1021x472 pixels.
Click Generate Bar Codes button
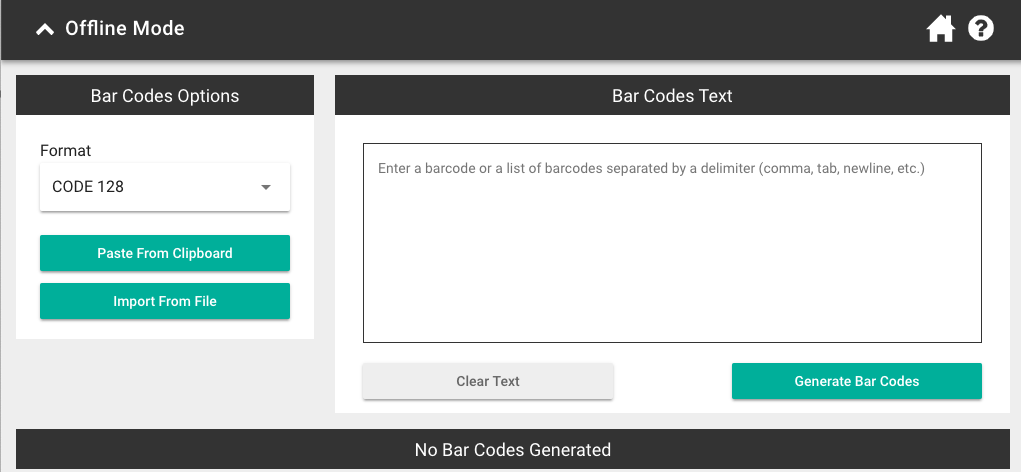click(857, 382)
